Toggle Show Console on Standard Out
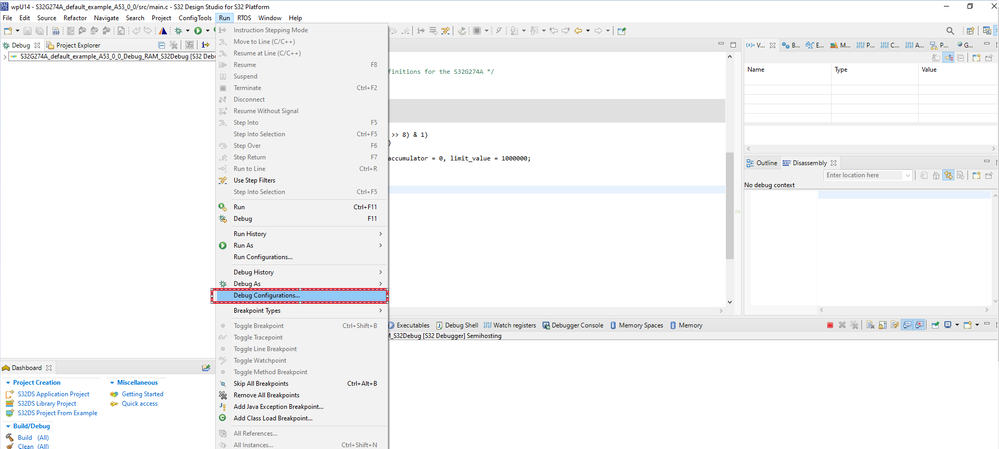999x449 pixels. (x=907, y=325)
